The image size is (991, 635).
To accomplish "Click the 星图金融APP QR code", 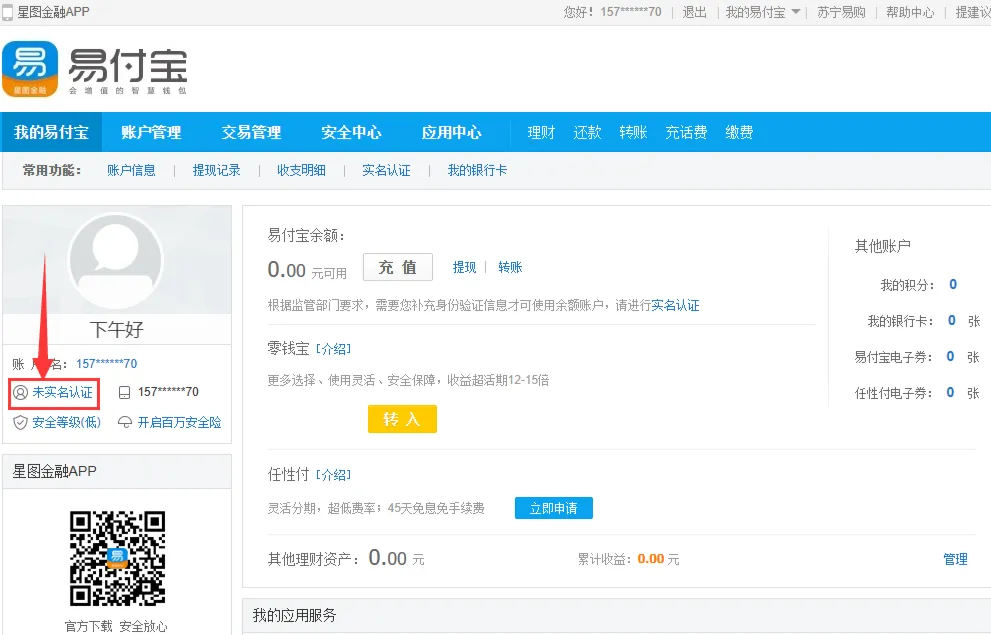I will point(118,559).
